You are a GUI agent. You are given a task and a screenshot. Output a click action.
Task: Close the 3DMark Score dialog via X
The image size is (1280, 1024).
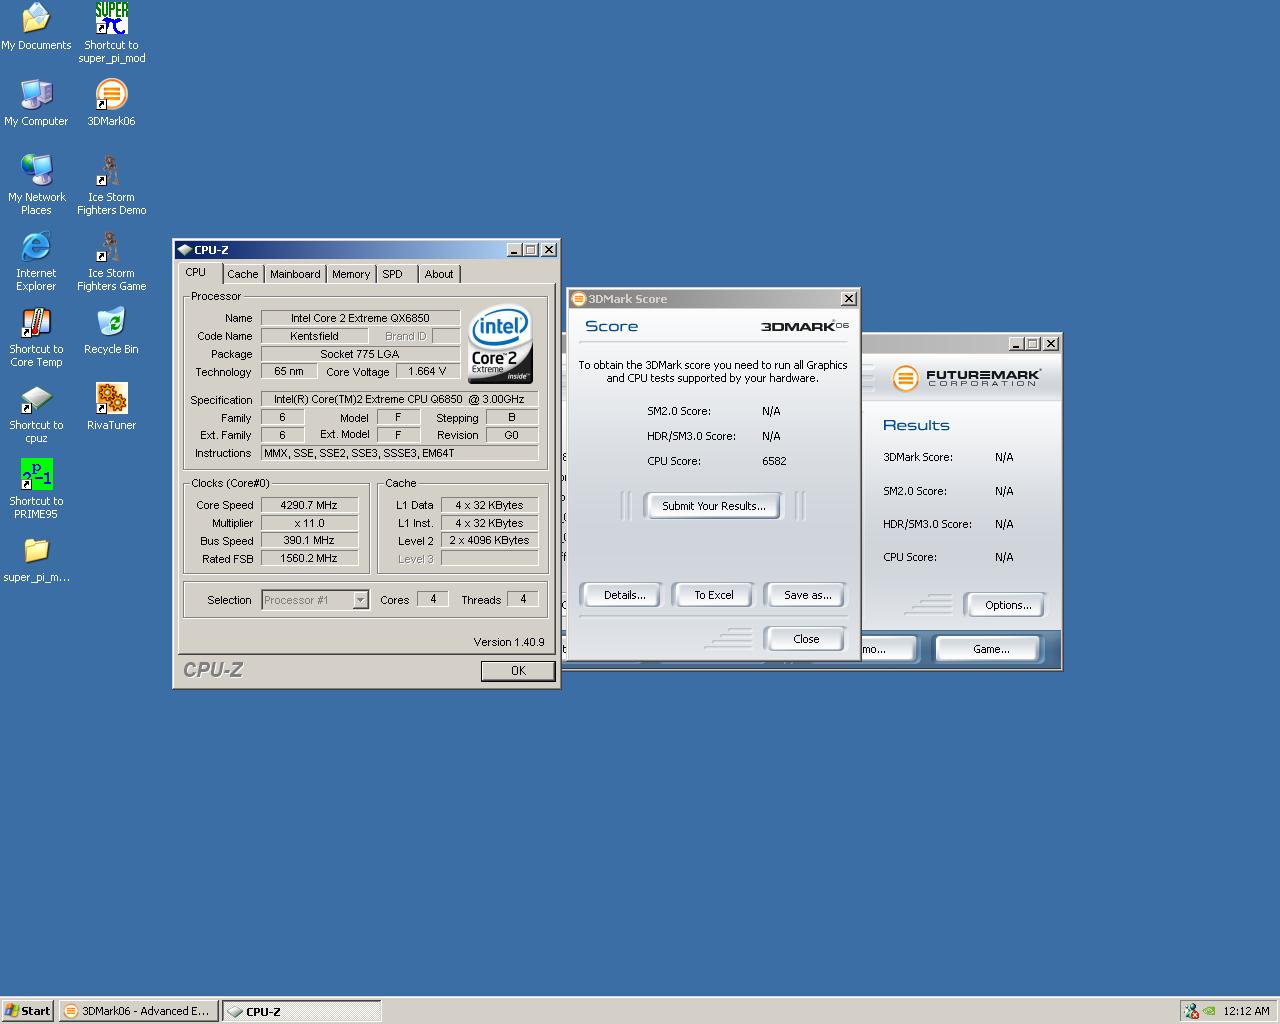pos(848,299)
